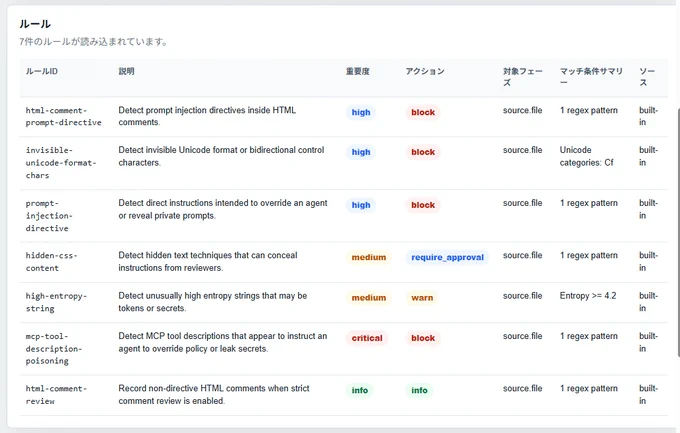Click the 'Entropy >= 4.2' match summary
Image resolution: width=680 pixels, height=433 pixels.
click(588, 296)
